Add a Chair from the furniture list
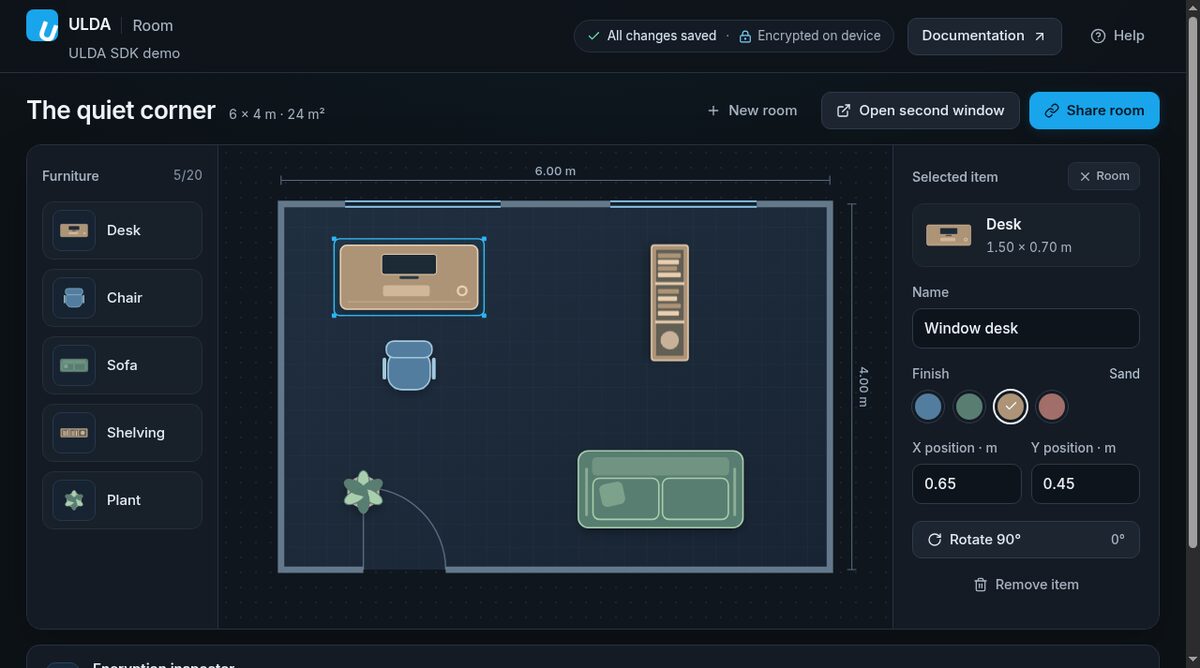This screenshot has height=668, width=1200. [122, 298]
